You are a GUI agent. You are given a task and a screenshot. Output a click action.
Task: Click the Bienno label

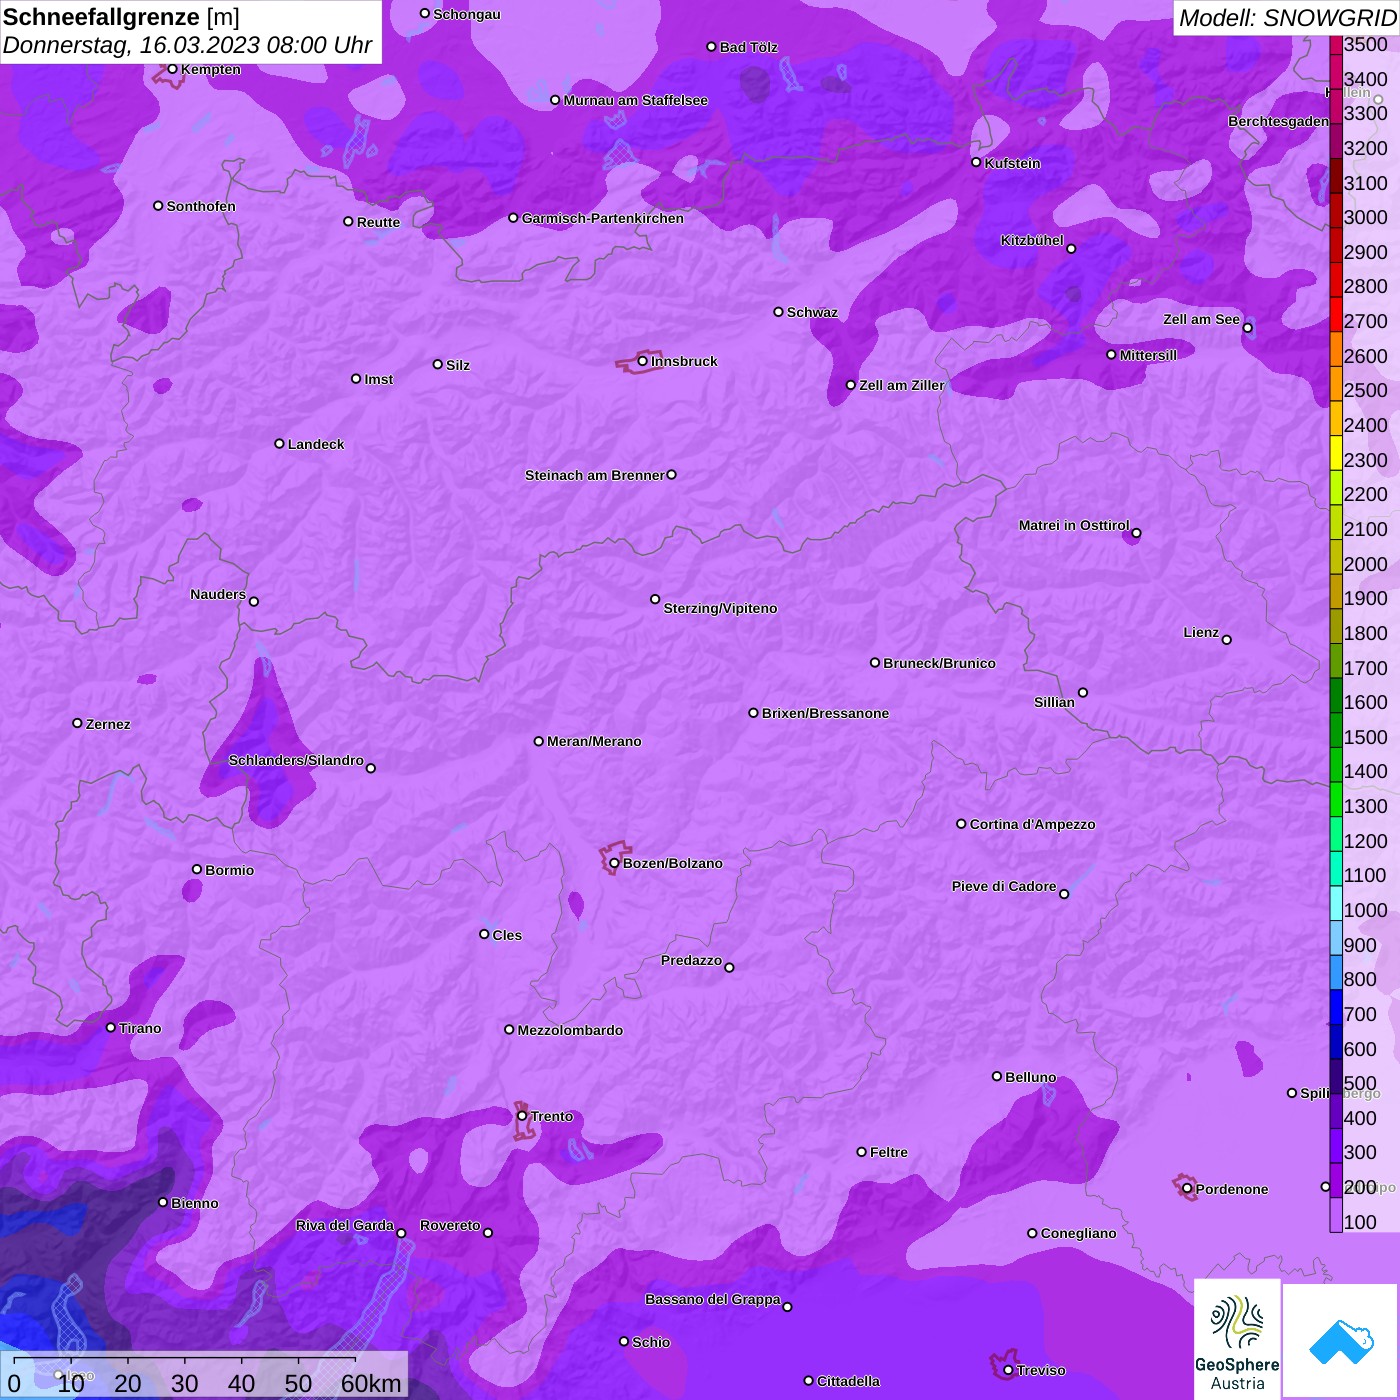pos(194,1203)
